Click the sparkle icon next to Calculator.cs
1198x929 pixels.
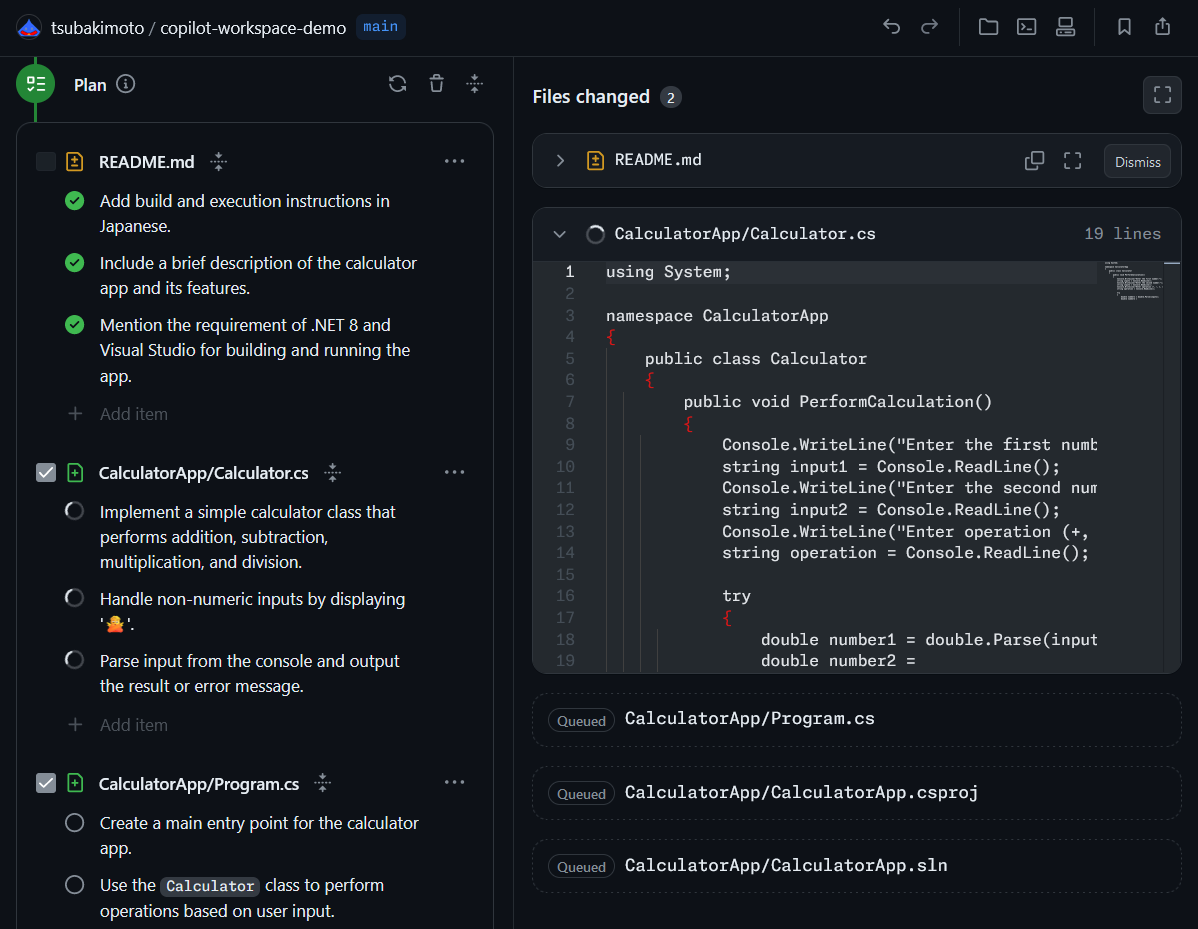pyautogui.click(x=332, y=472)
